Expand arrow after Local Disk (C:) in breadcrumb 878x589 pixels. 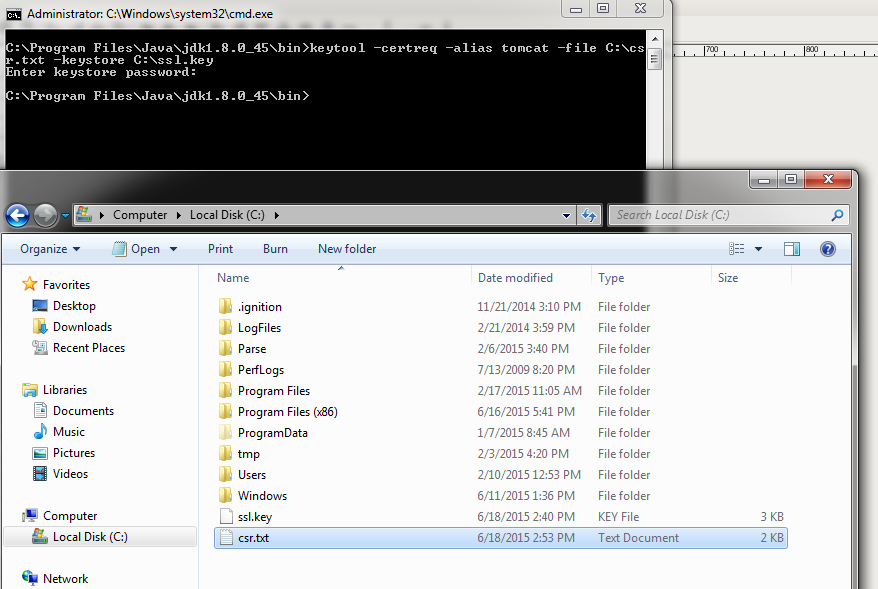pos(277,215)
